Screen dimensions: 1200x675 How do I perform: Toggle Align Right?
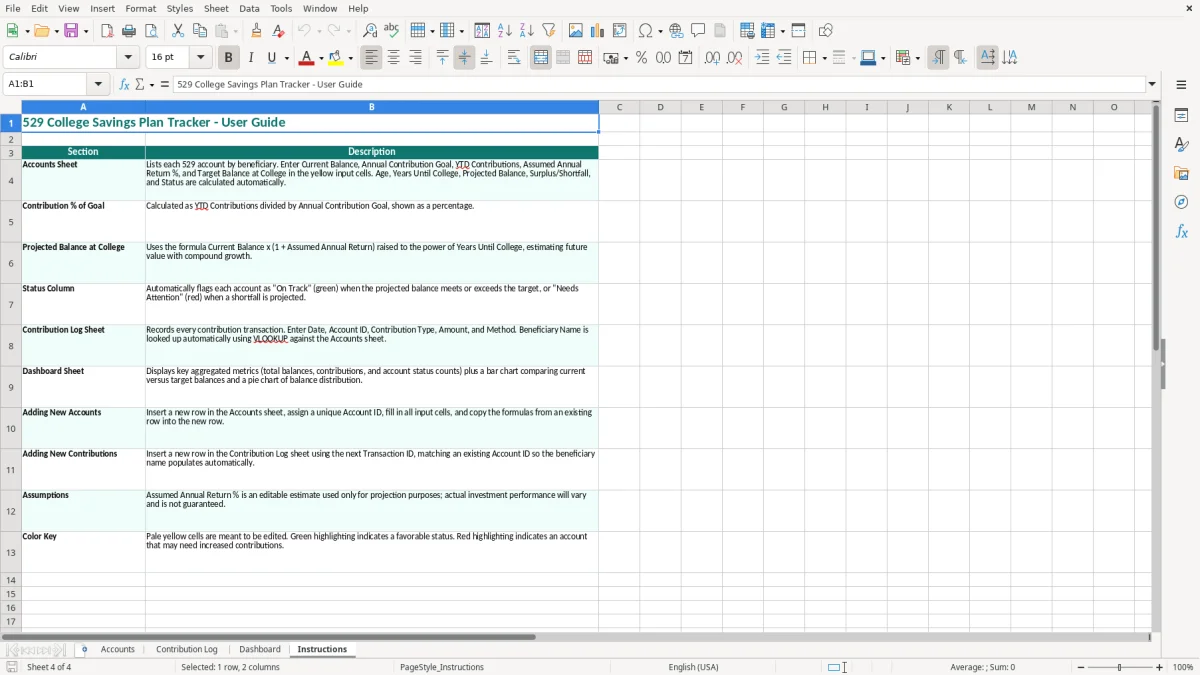coord(415,58)
